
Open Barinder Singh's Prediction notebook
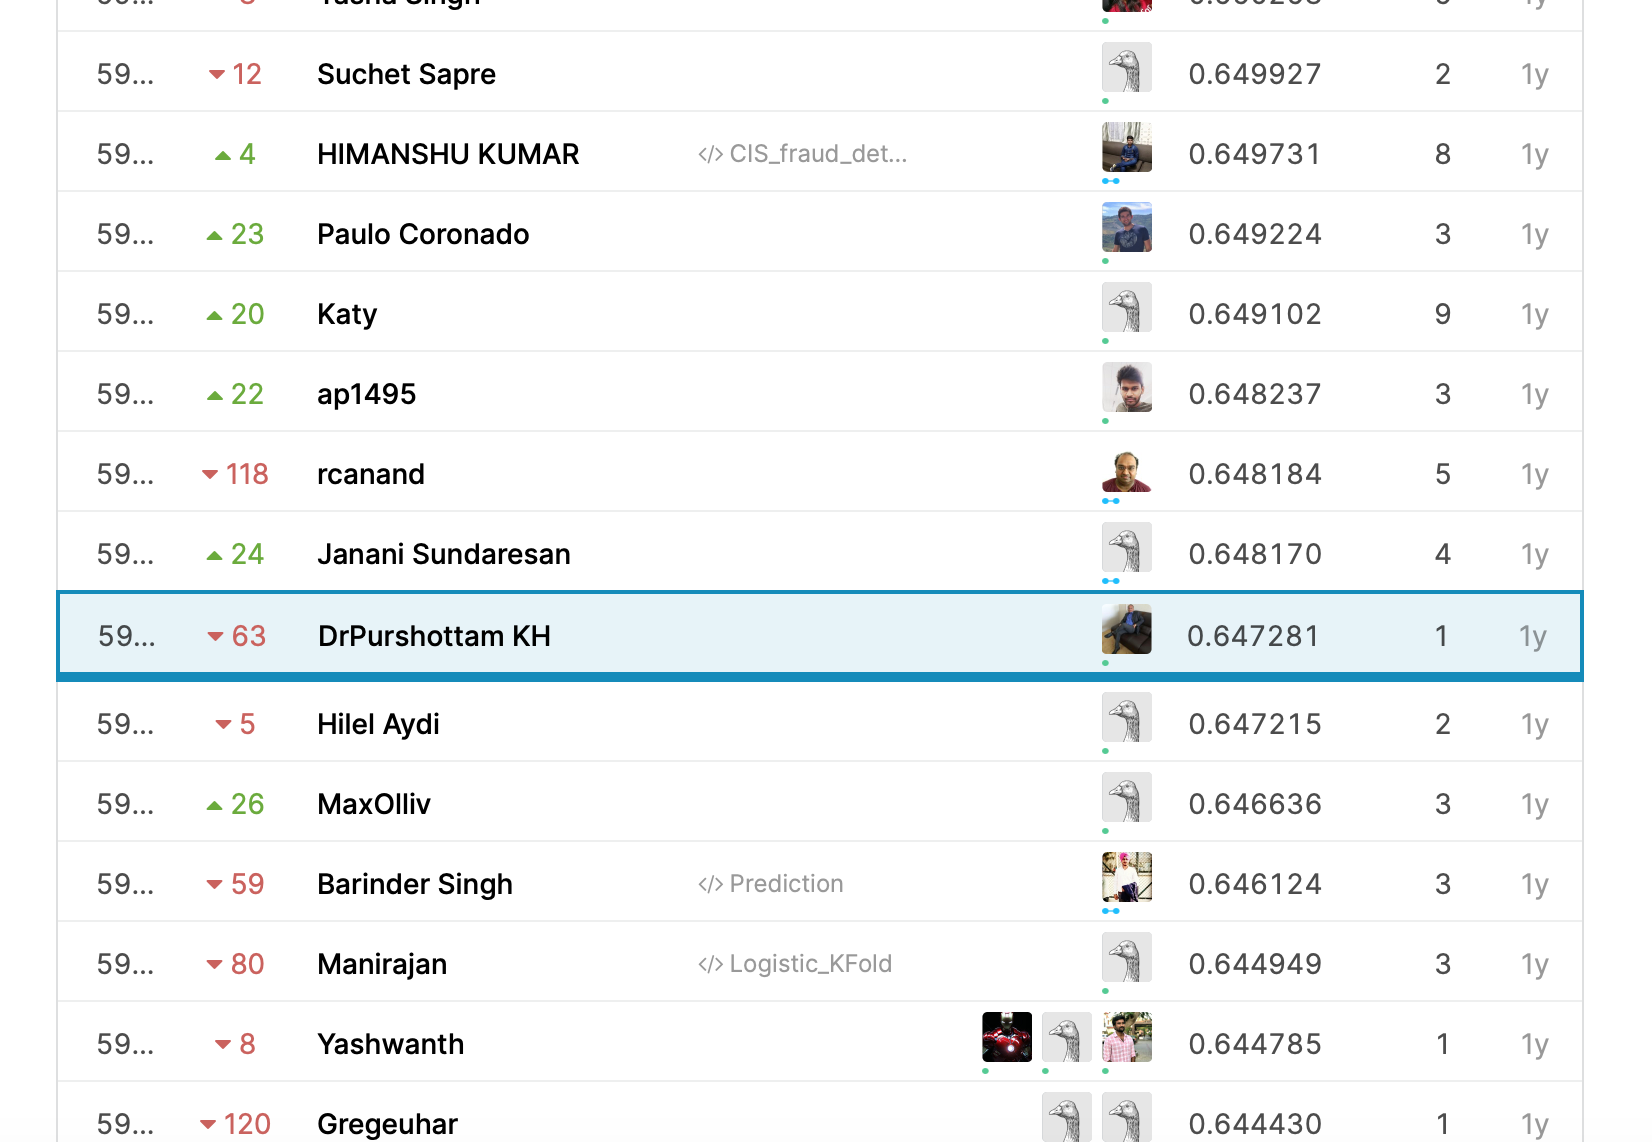tap(771, 884)
